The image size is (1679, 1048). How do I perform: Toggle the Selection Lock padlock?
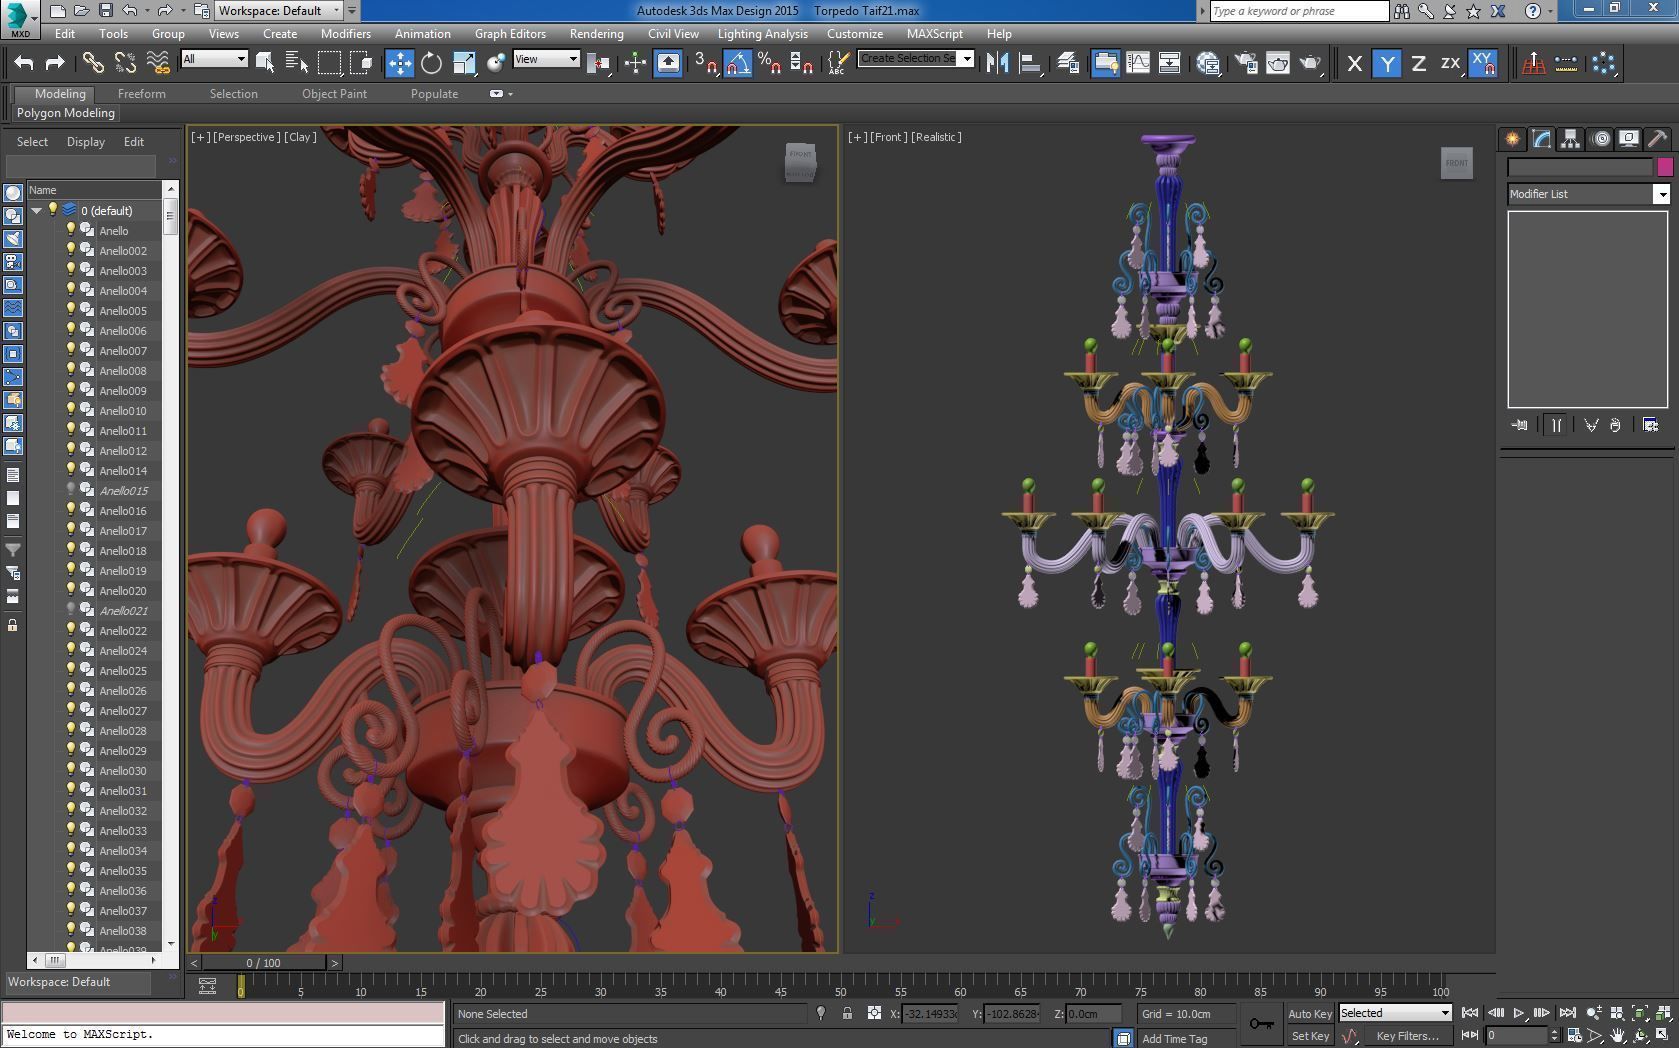[847, 1013]
